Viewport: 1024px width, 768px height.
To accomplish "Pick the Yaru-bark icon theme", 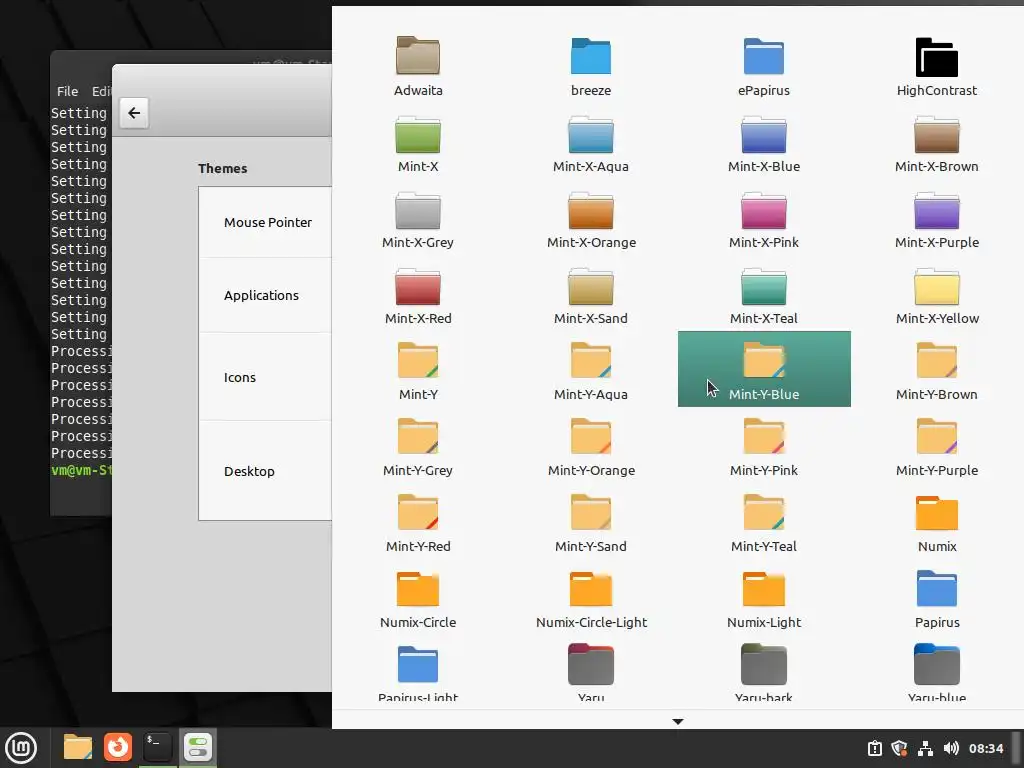I will coord(764,671).
